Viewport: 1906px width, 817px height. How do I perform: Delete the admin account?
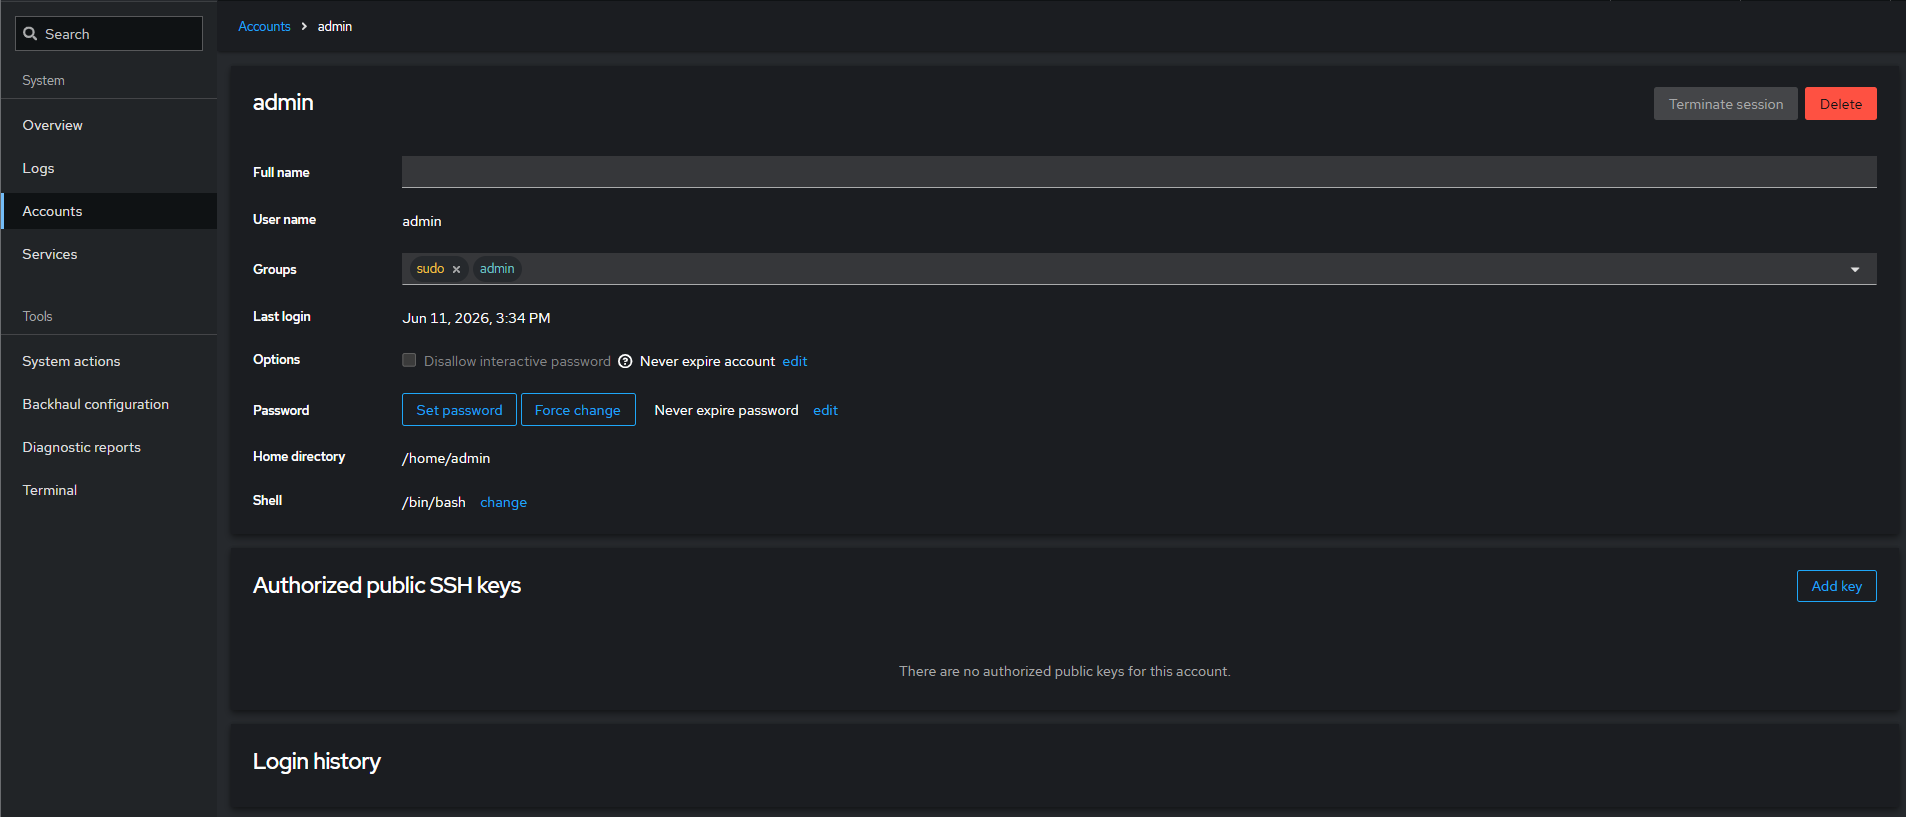click(1840, 104)
